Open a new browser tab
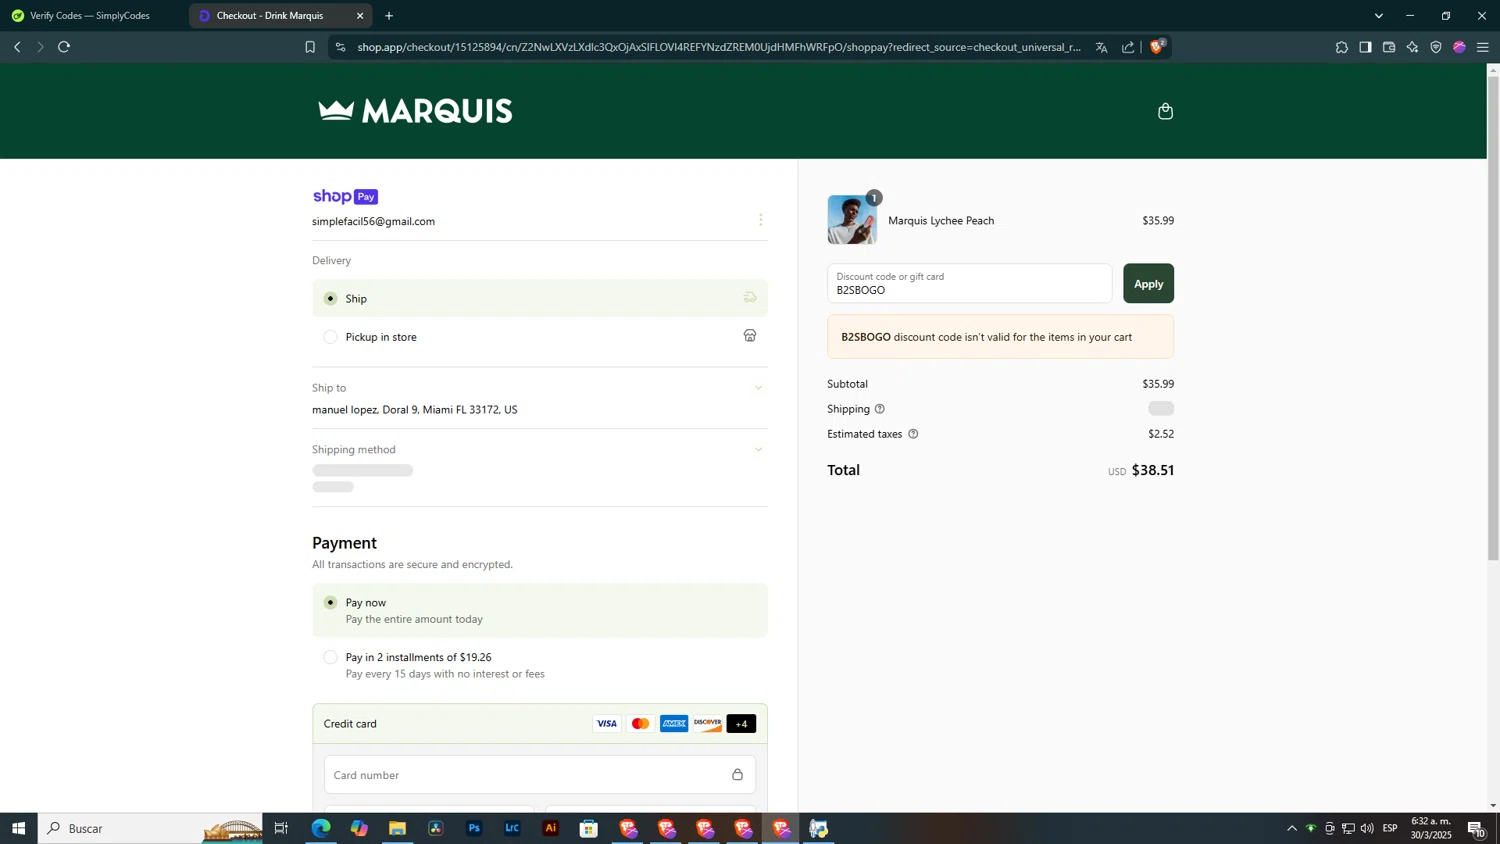Image resolution: width=1500 pixels, height=844 pixels. (389, 16)
